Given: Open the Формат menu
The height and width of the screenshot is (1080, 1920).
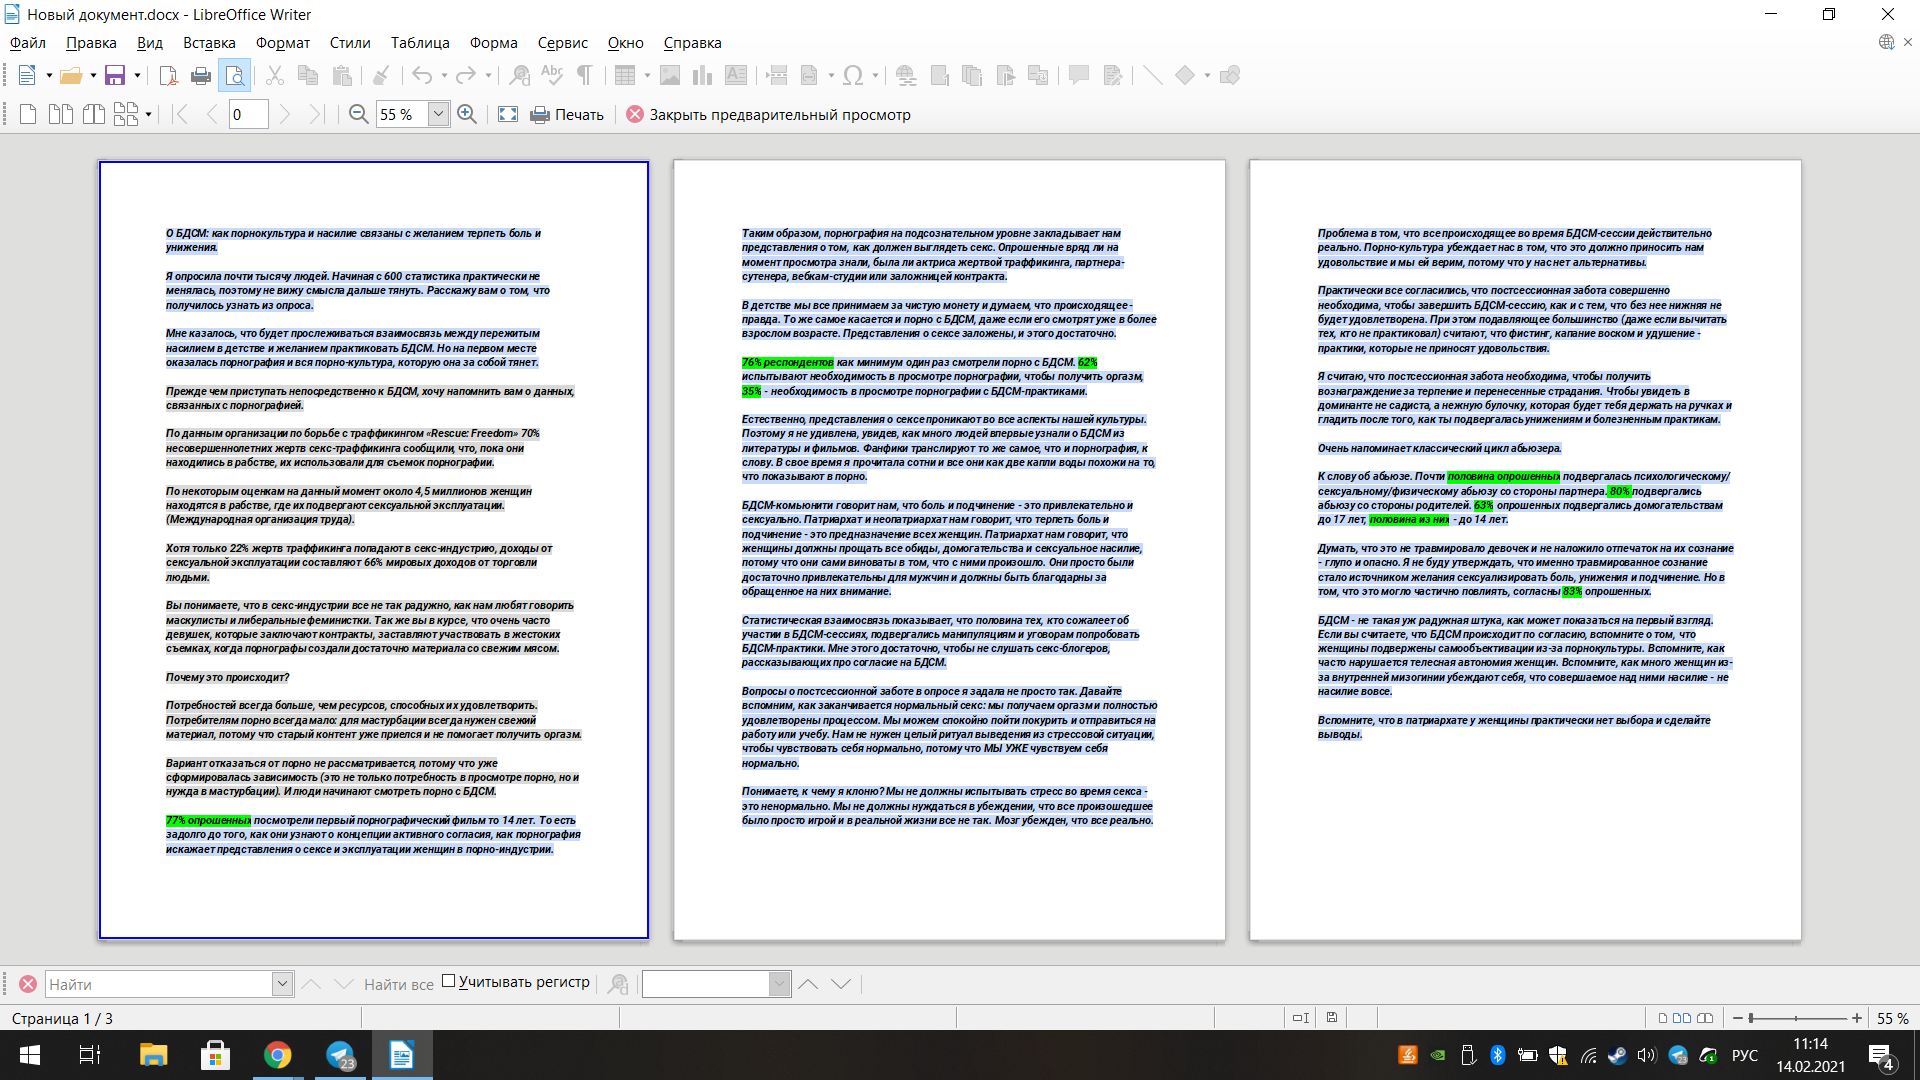Looking at the screenshot, I should 282,43.
